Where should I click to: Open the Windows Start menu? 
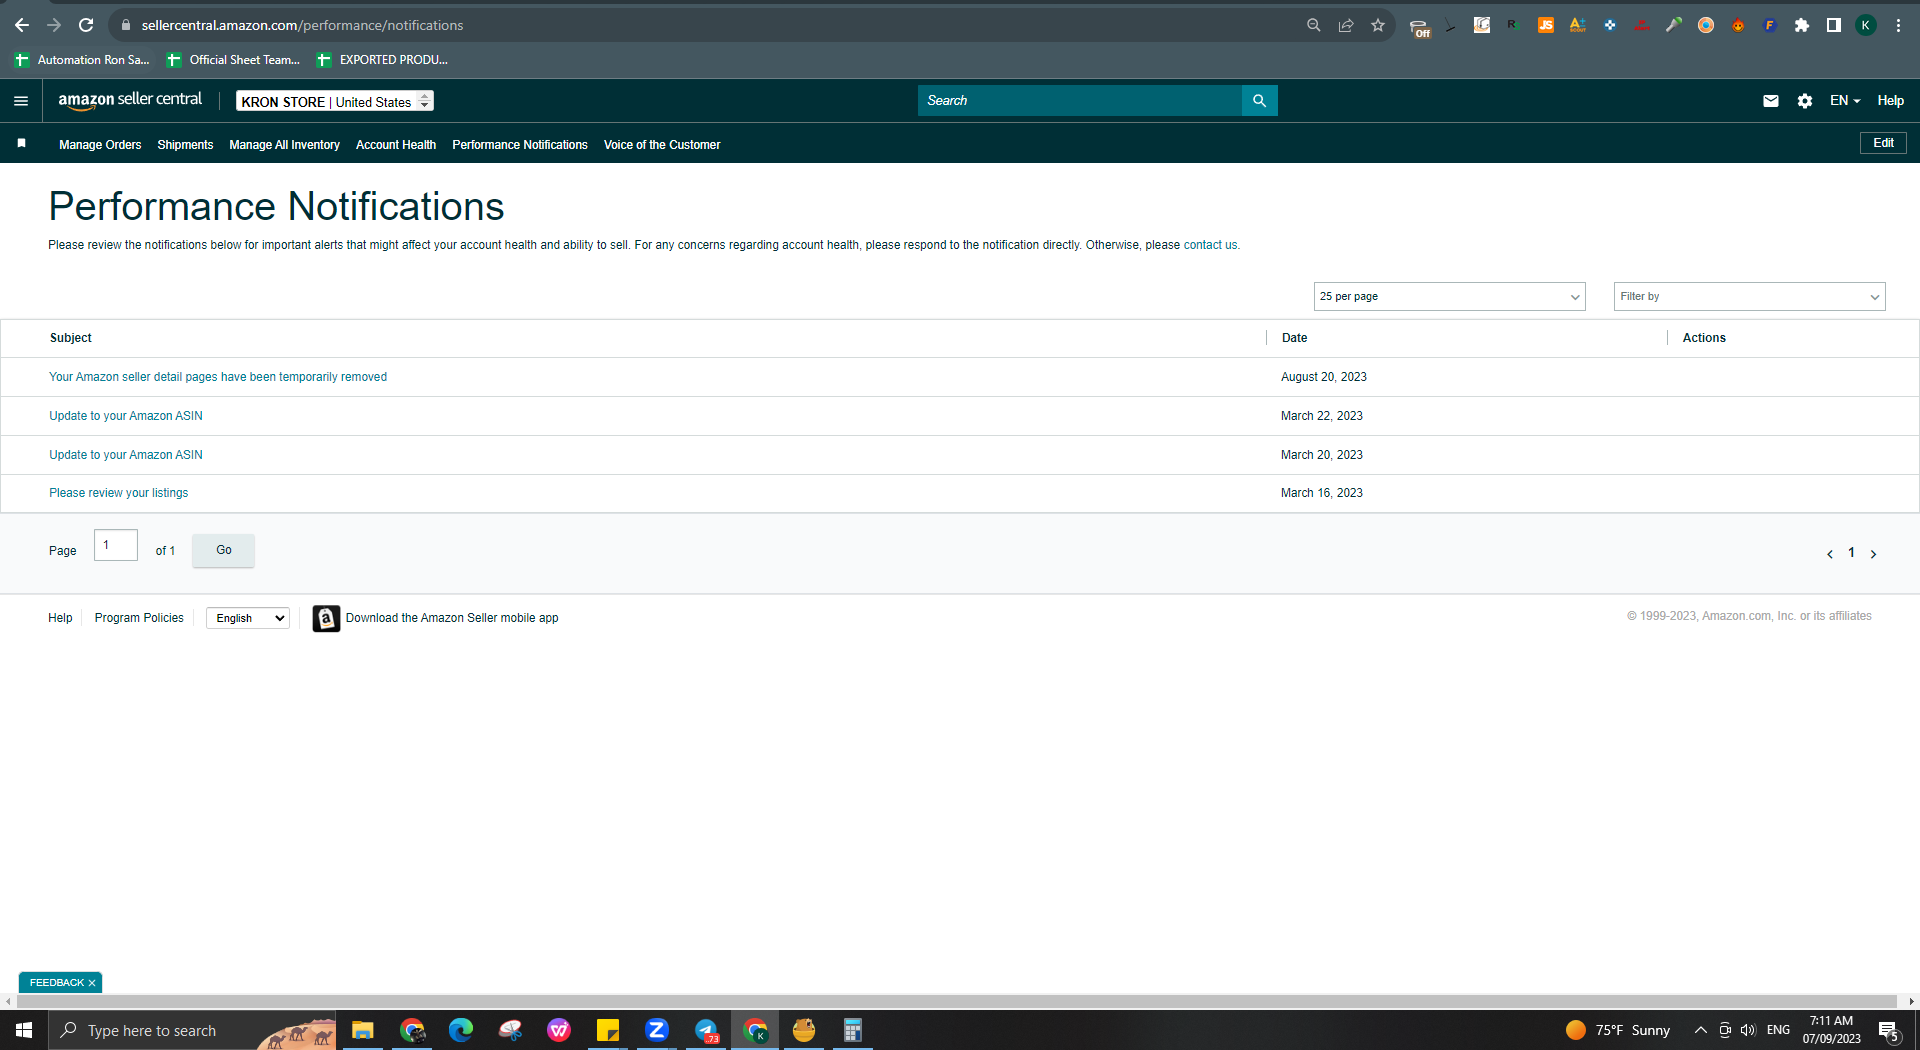click(x=24, y=1030)
